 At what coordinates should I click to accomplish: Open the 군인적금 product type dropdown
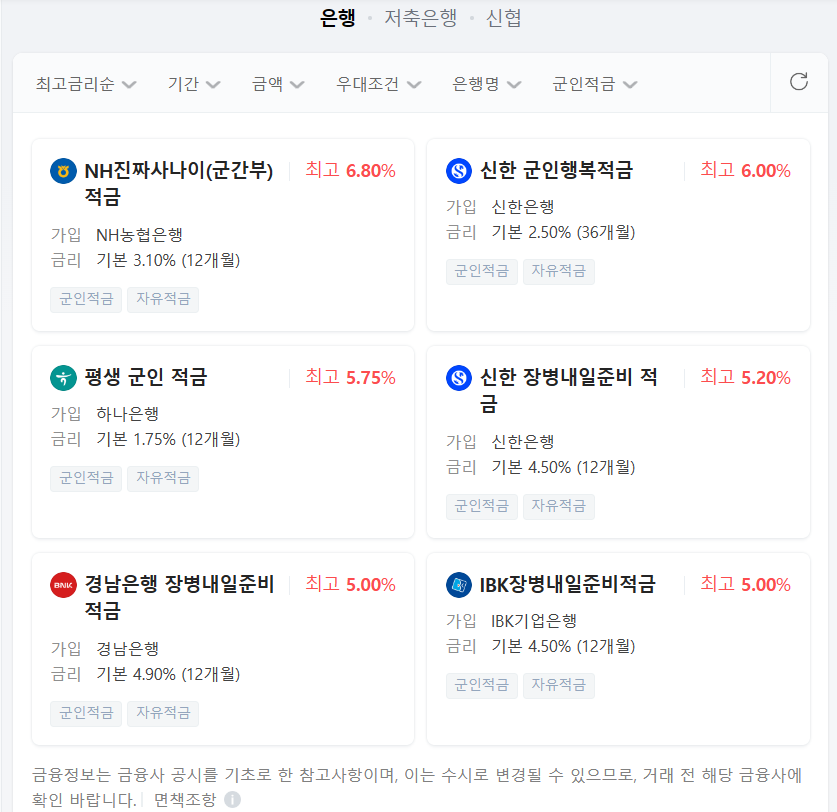[x=595, y=84]
